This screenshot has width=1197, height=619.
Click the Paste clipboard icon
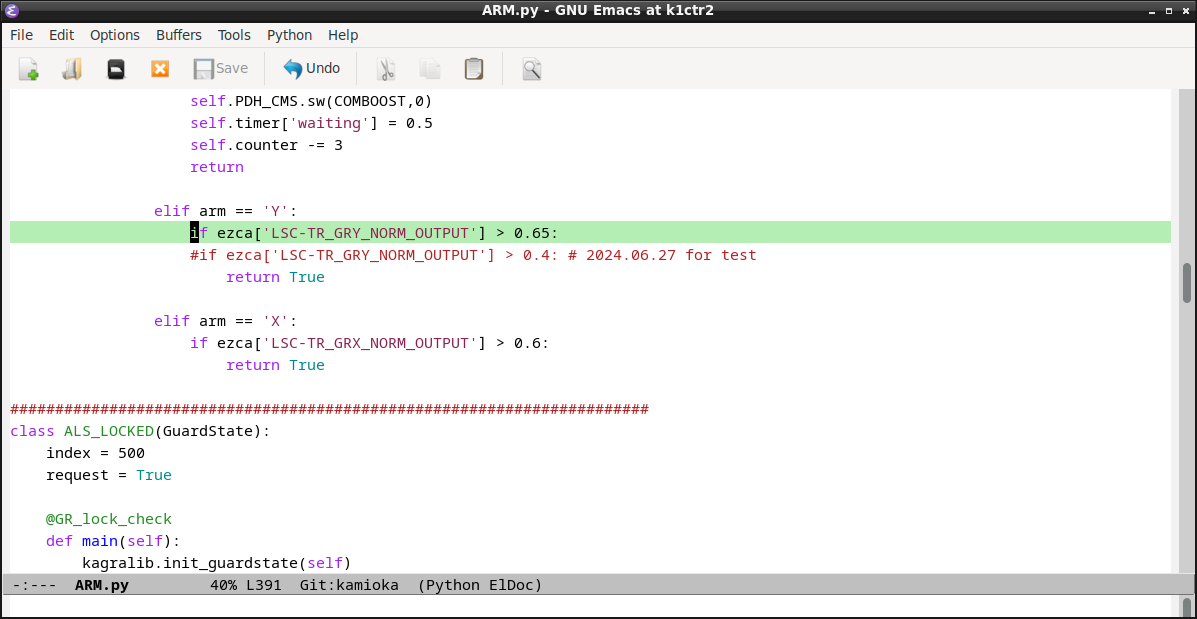click(x=474, y=69)
